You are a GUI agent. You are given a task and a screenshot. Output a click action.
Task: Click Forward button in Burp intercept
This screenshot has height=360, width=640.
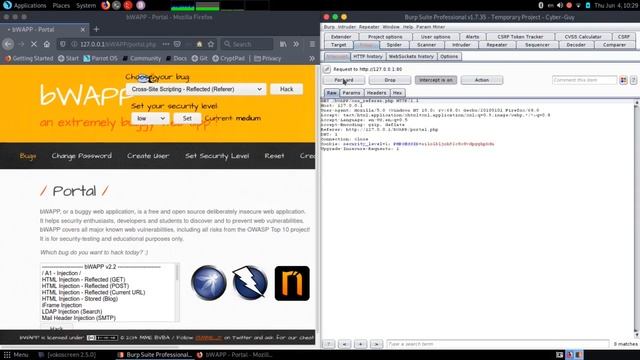pos(344,80)
